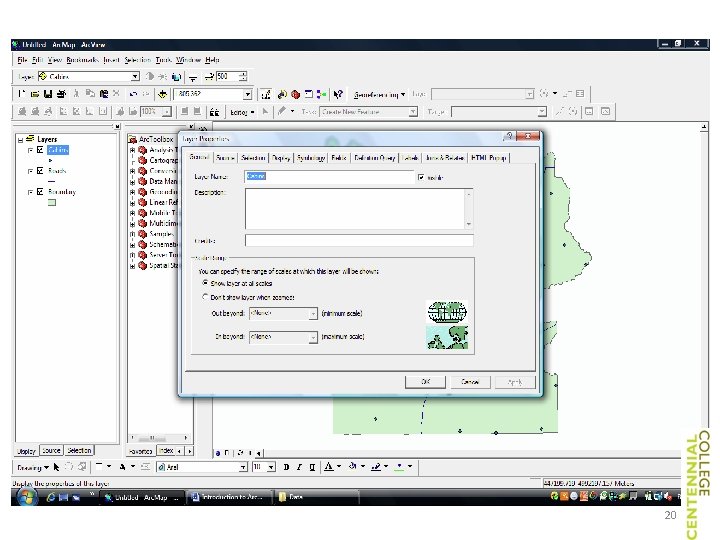Click the Add Data icon
The width and height of the screenshot is (720, 540).
[x=162, y=94]
